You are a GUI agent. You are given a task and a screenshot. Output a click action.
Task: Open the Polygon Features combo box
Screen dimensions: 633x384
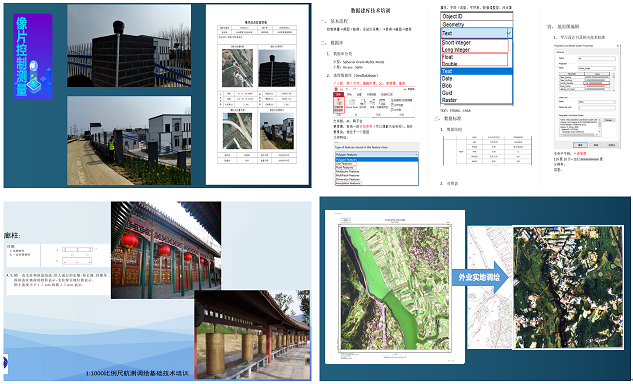point(376,155)
